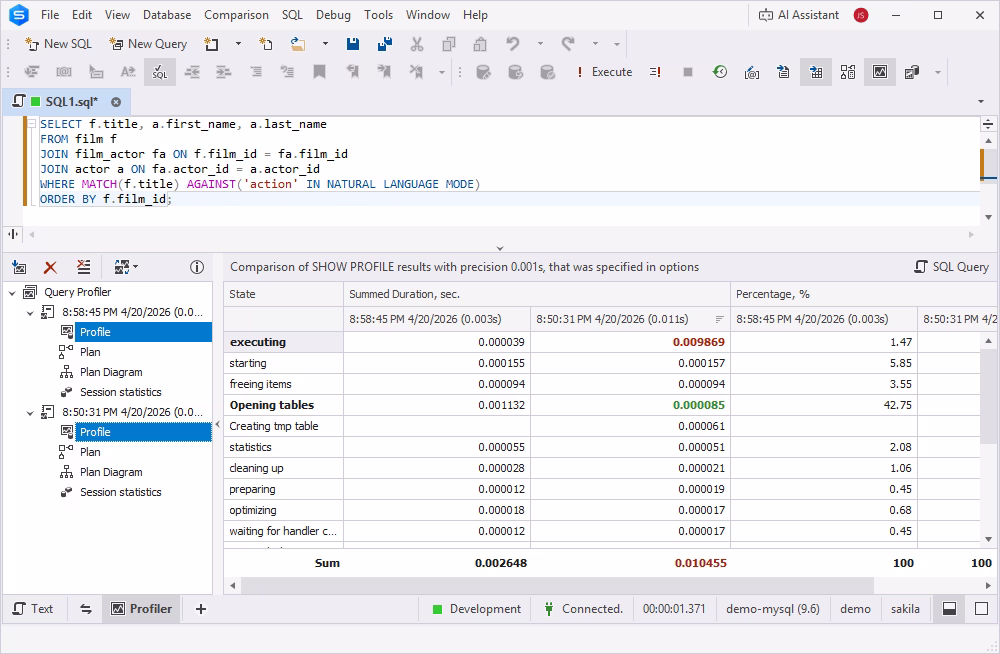This screenshot has width=1000, height=654.
Task: Collapse profiler tree pane with side arrow
Action: [x=217, y=424]
